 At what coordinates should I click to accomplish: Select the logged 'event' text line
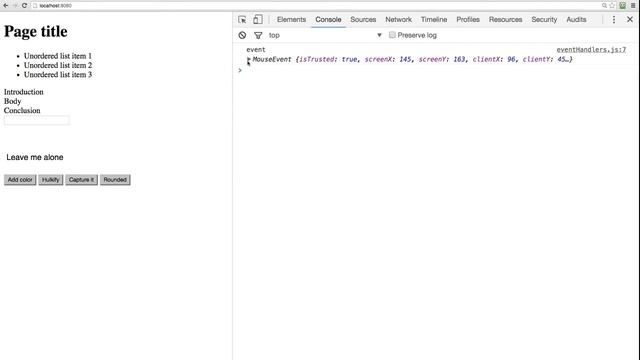pyautogui.click(x=256, y=50)
